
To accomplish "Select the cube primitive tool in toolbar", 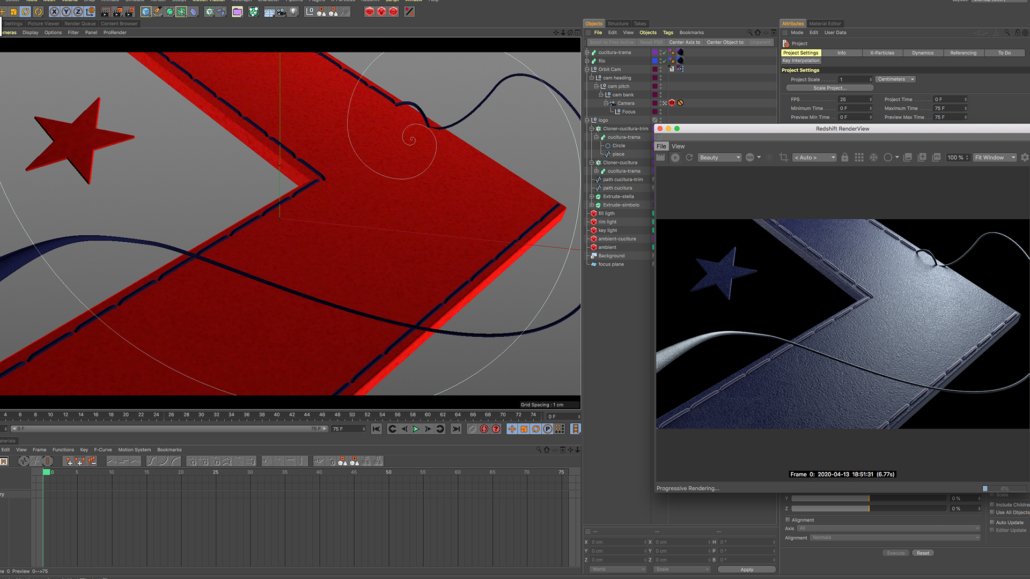I will [x=146, y=12].
